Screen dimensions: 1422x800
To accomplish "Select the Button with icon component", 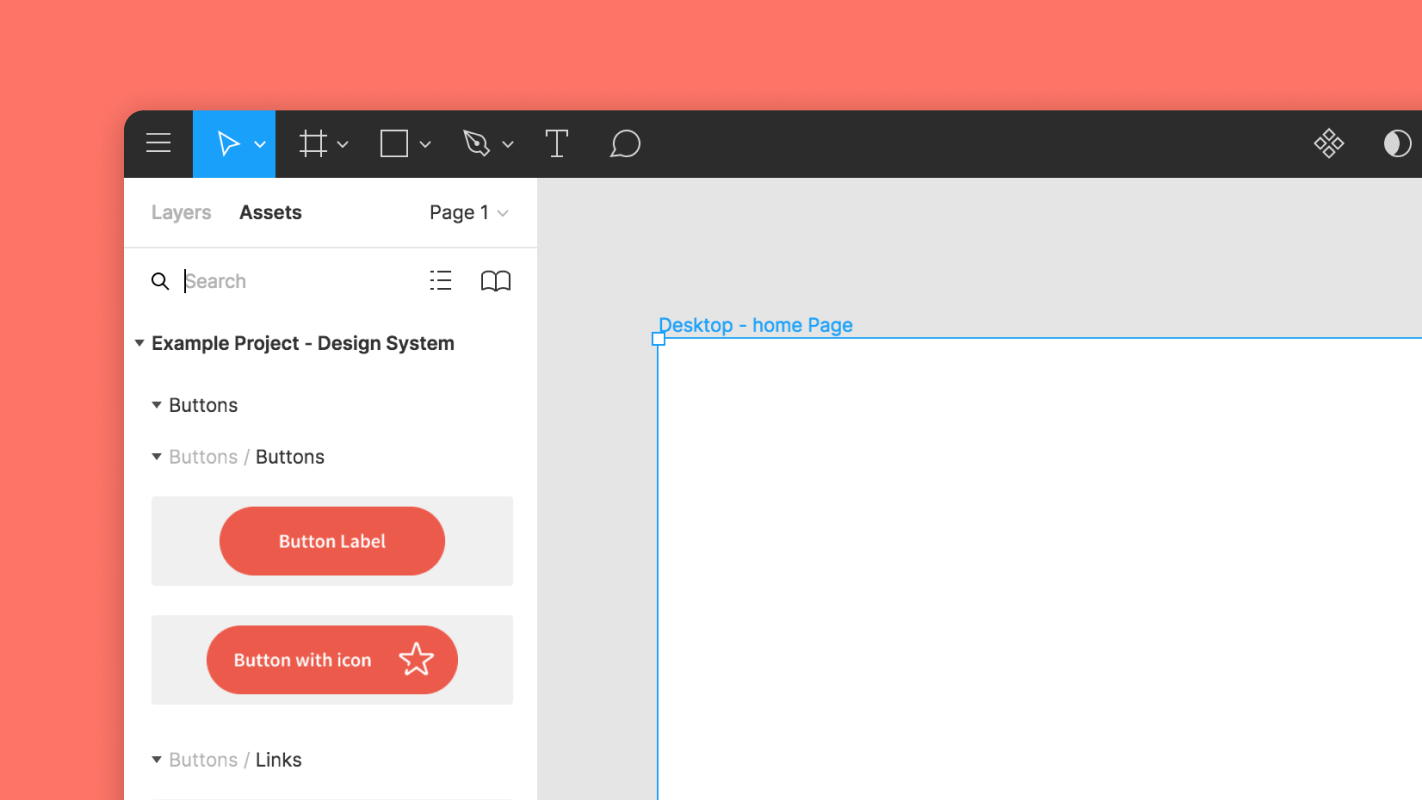I will pyautogui.click(x=332, y=660).
